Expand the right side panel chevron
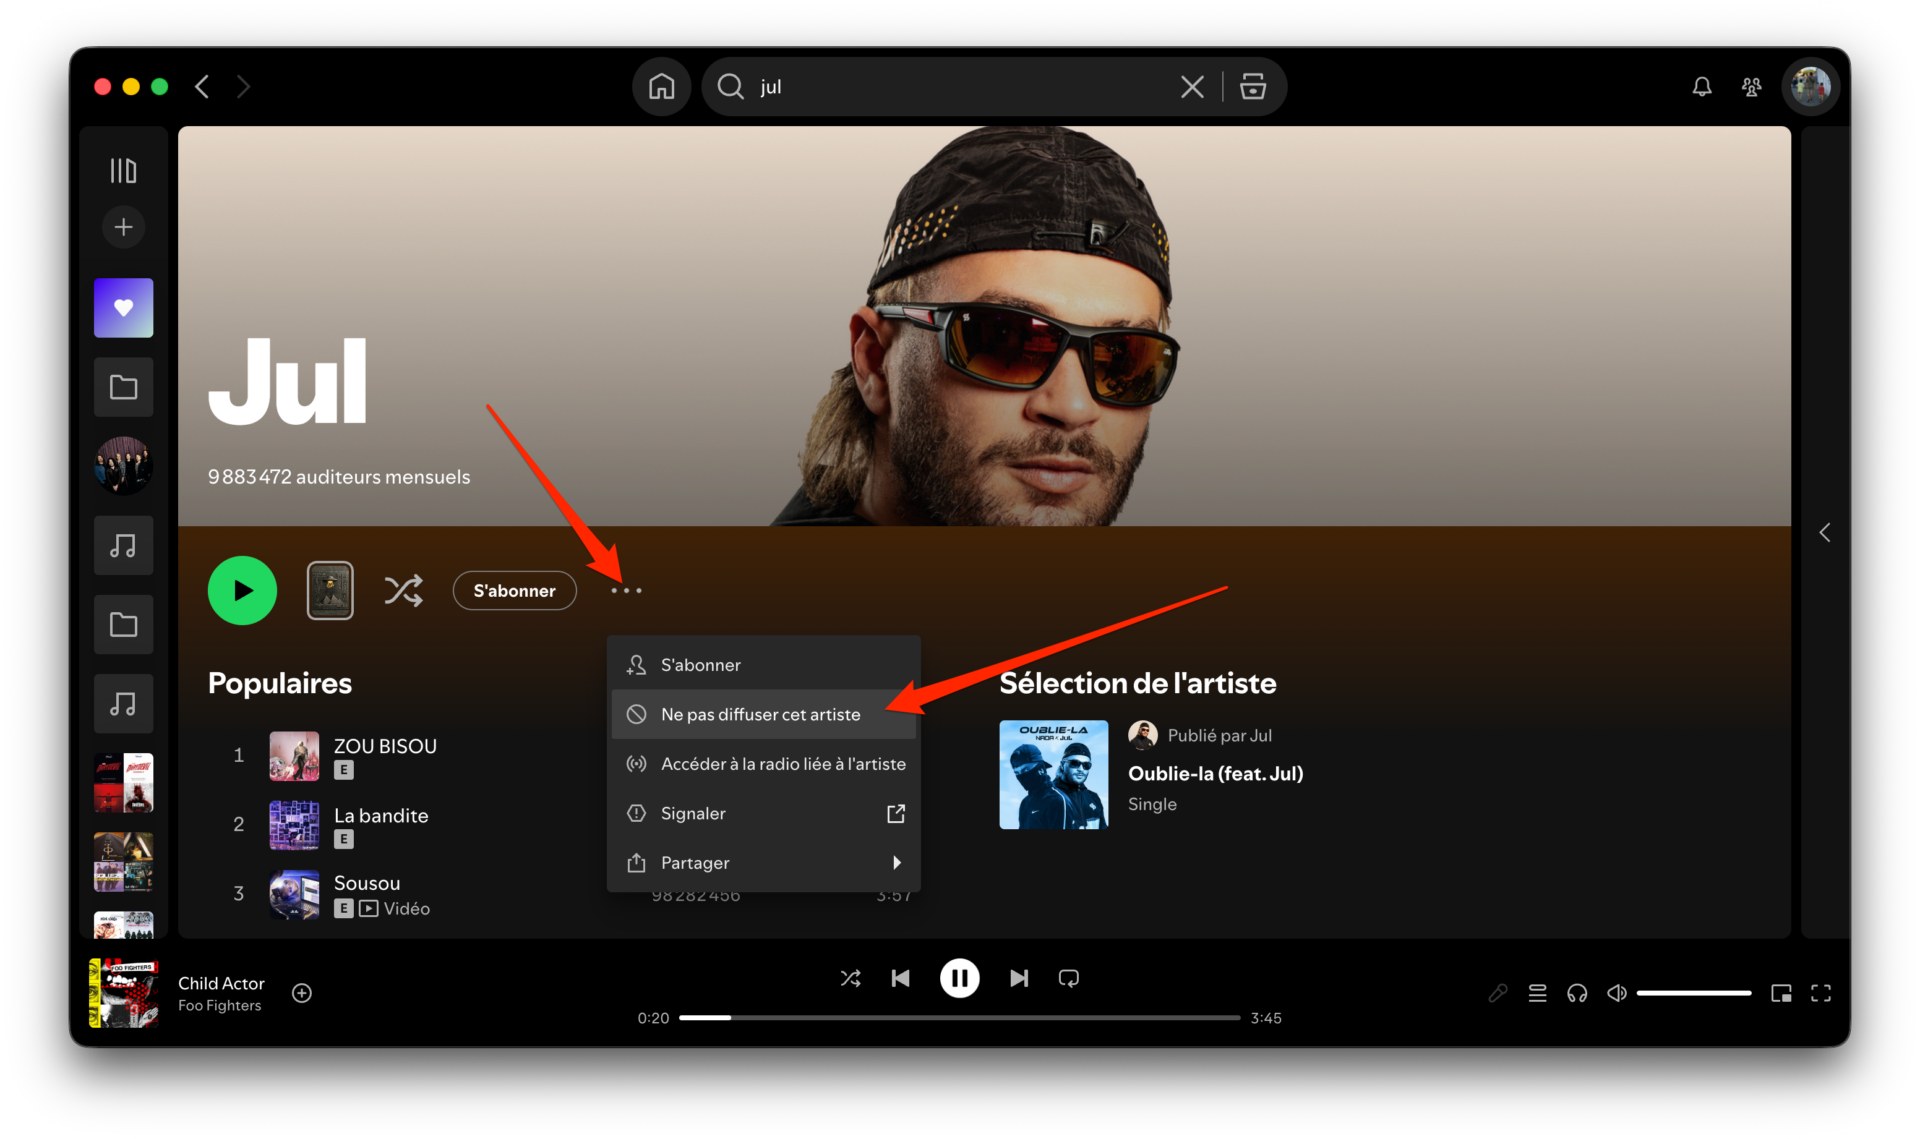This screenshot has height=1139, width=1920. pyautogui.click(x=1824, y=533)
